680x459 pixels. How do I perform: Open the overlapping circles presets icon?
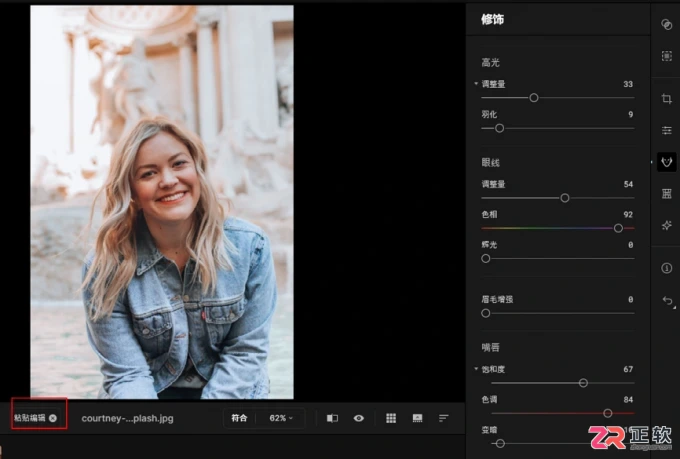[667, 24]
